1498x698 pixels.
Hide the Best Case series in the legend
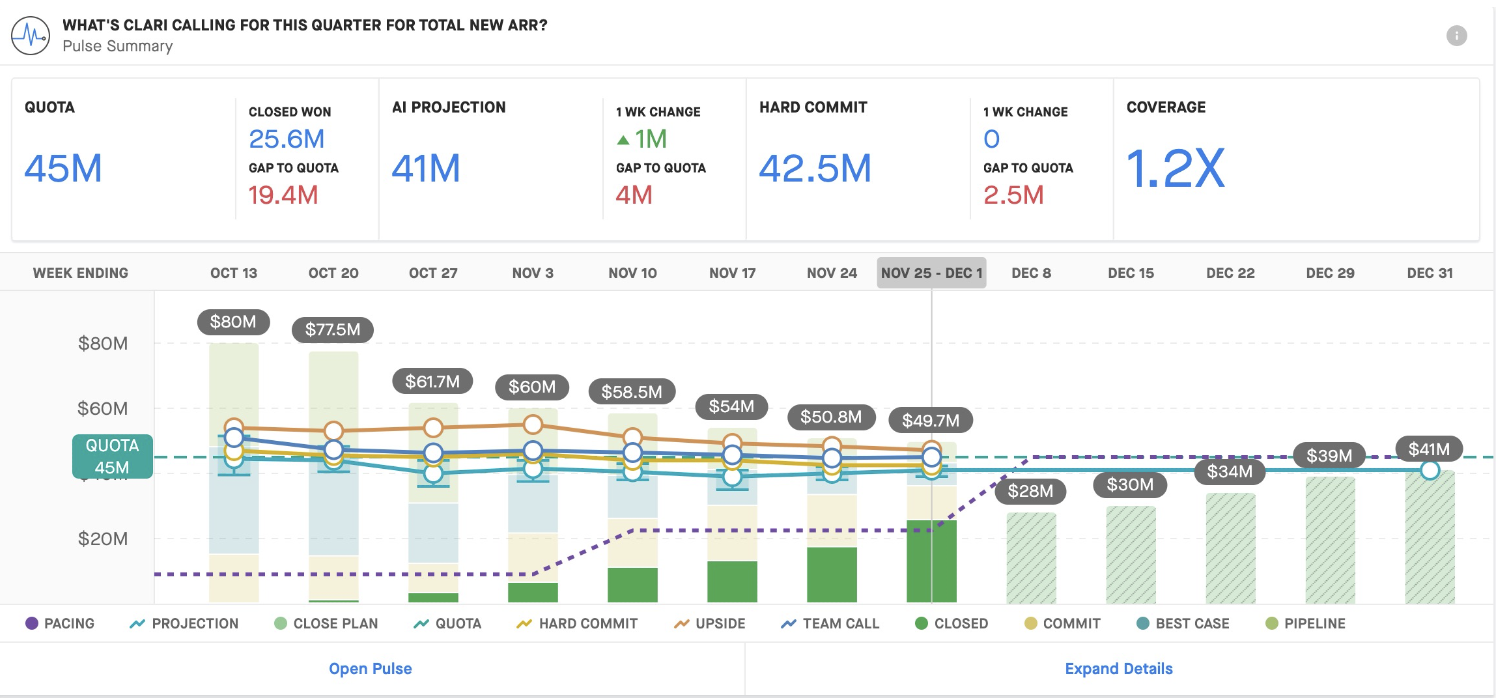1182,623
